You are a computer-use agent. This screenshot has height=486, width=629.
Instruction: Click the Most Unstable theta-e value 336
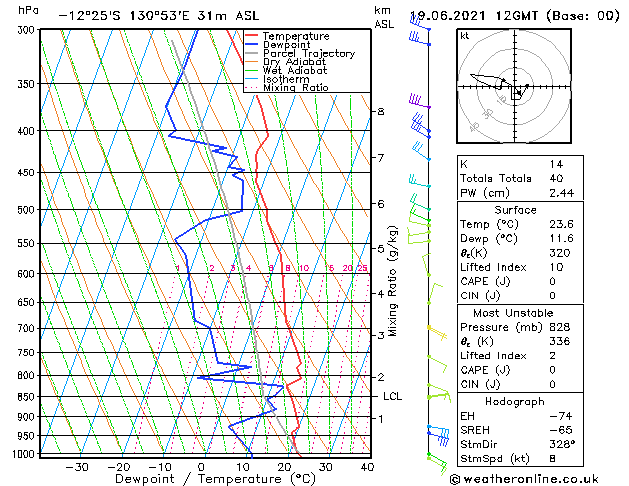[x=560, y=341]
